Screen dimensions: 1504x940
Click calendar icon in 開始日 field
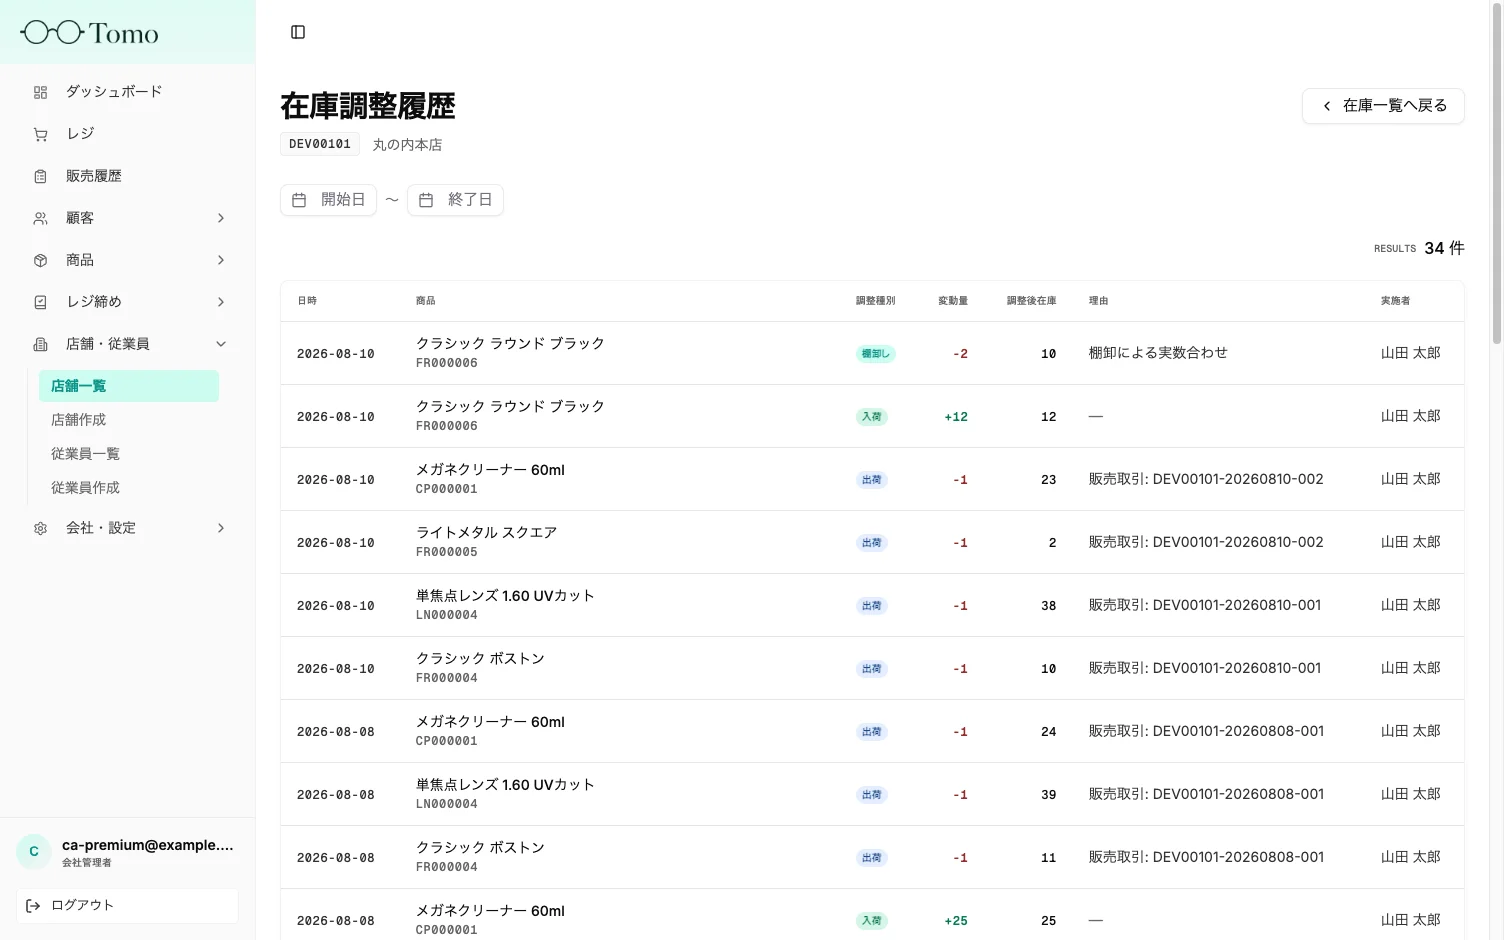tap(299, 200)
